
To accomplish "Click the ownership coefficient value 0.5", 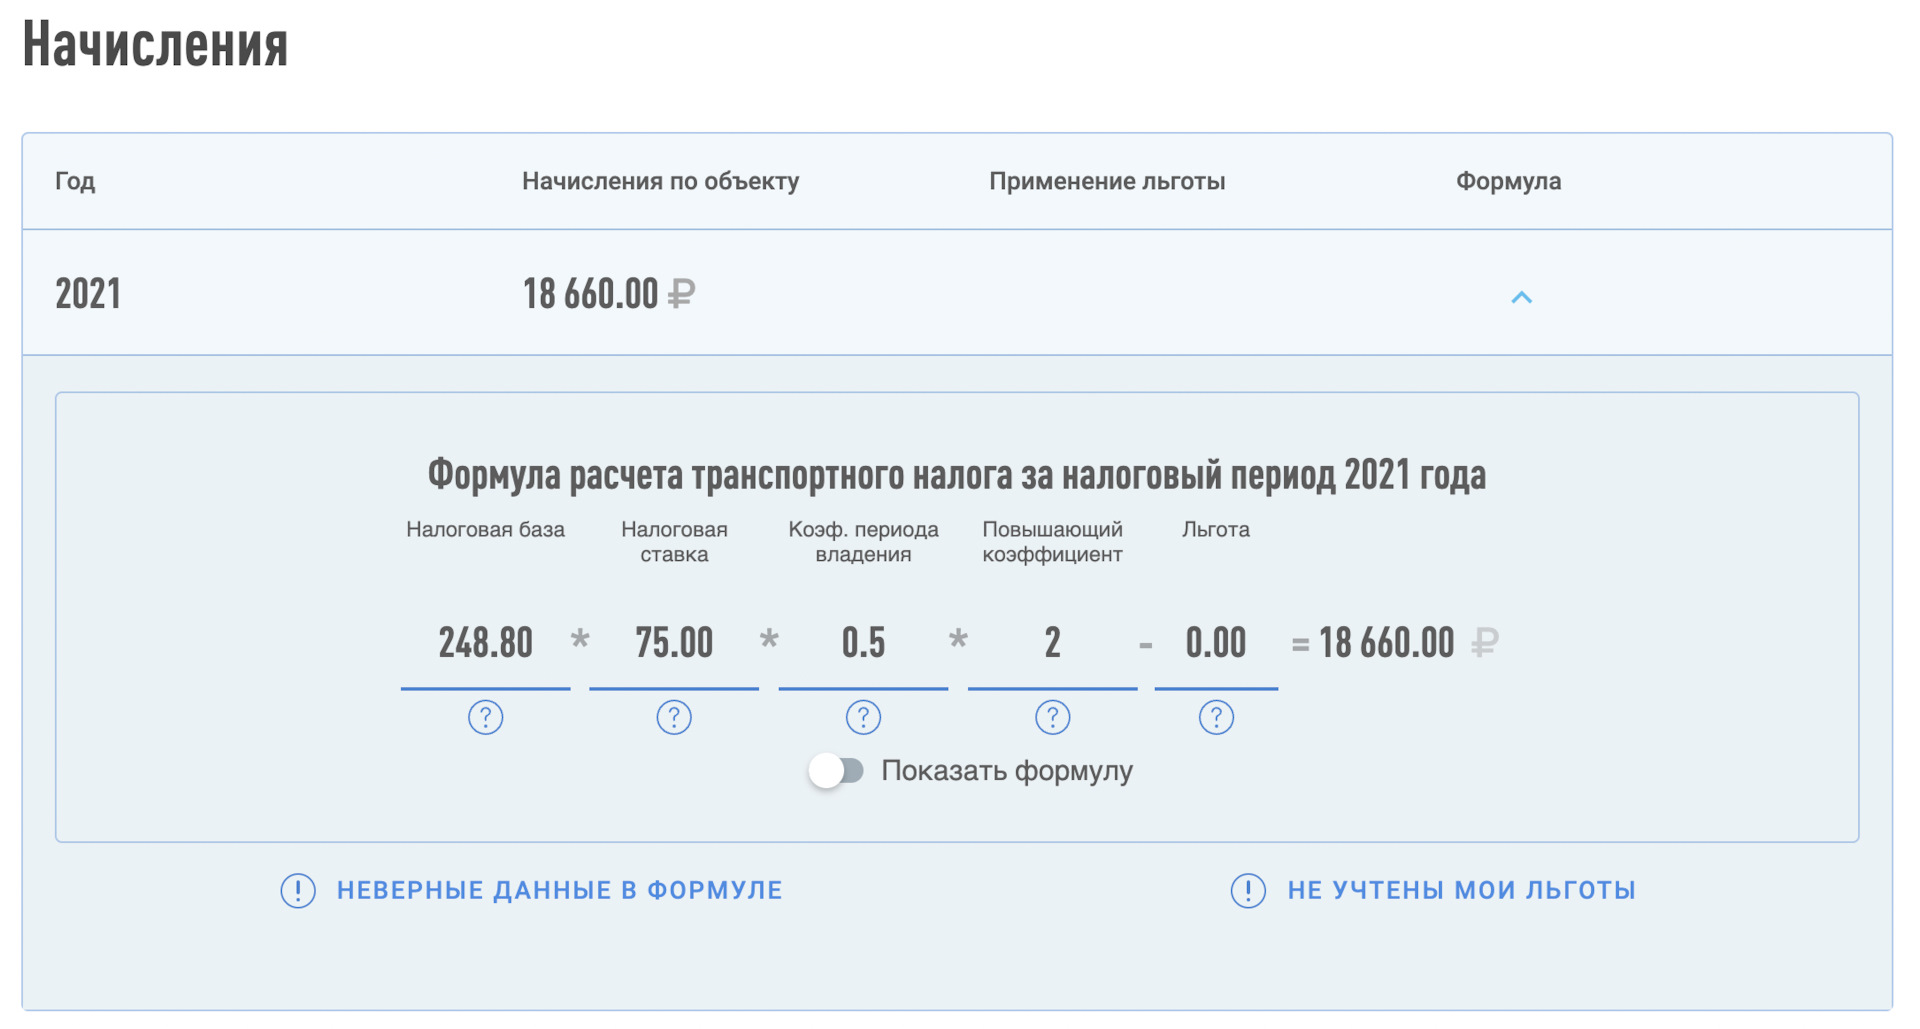I will 863,643.
